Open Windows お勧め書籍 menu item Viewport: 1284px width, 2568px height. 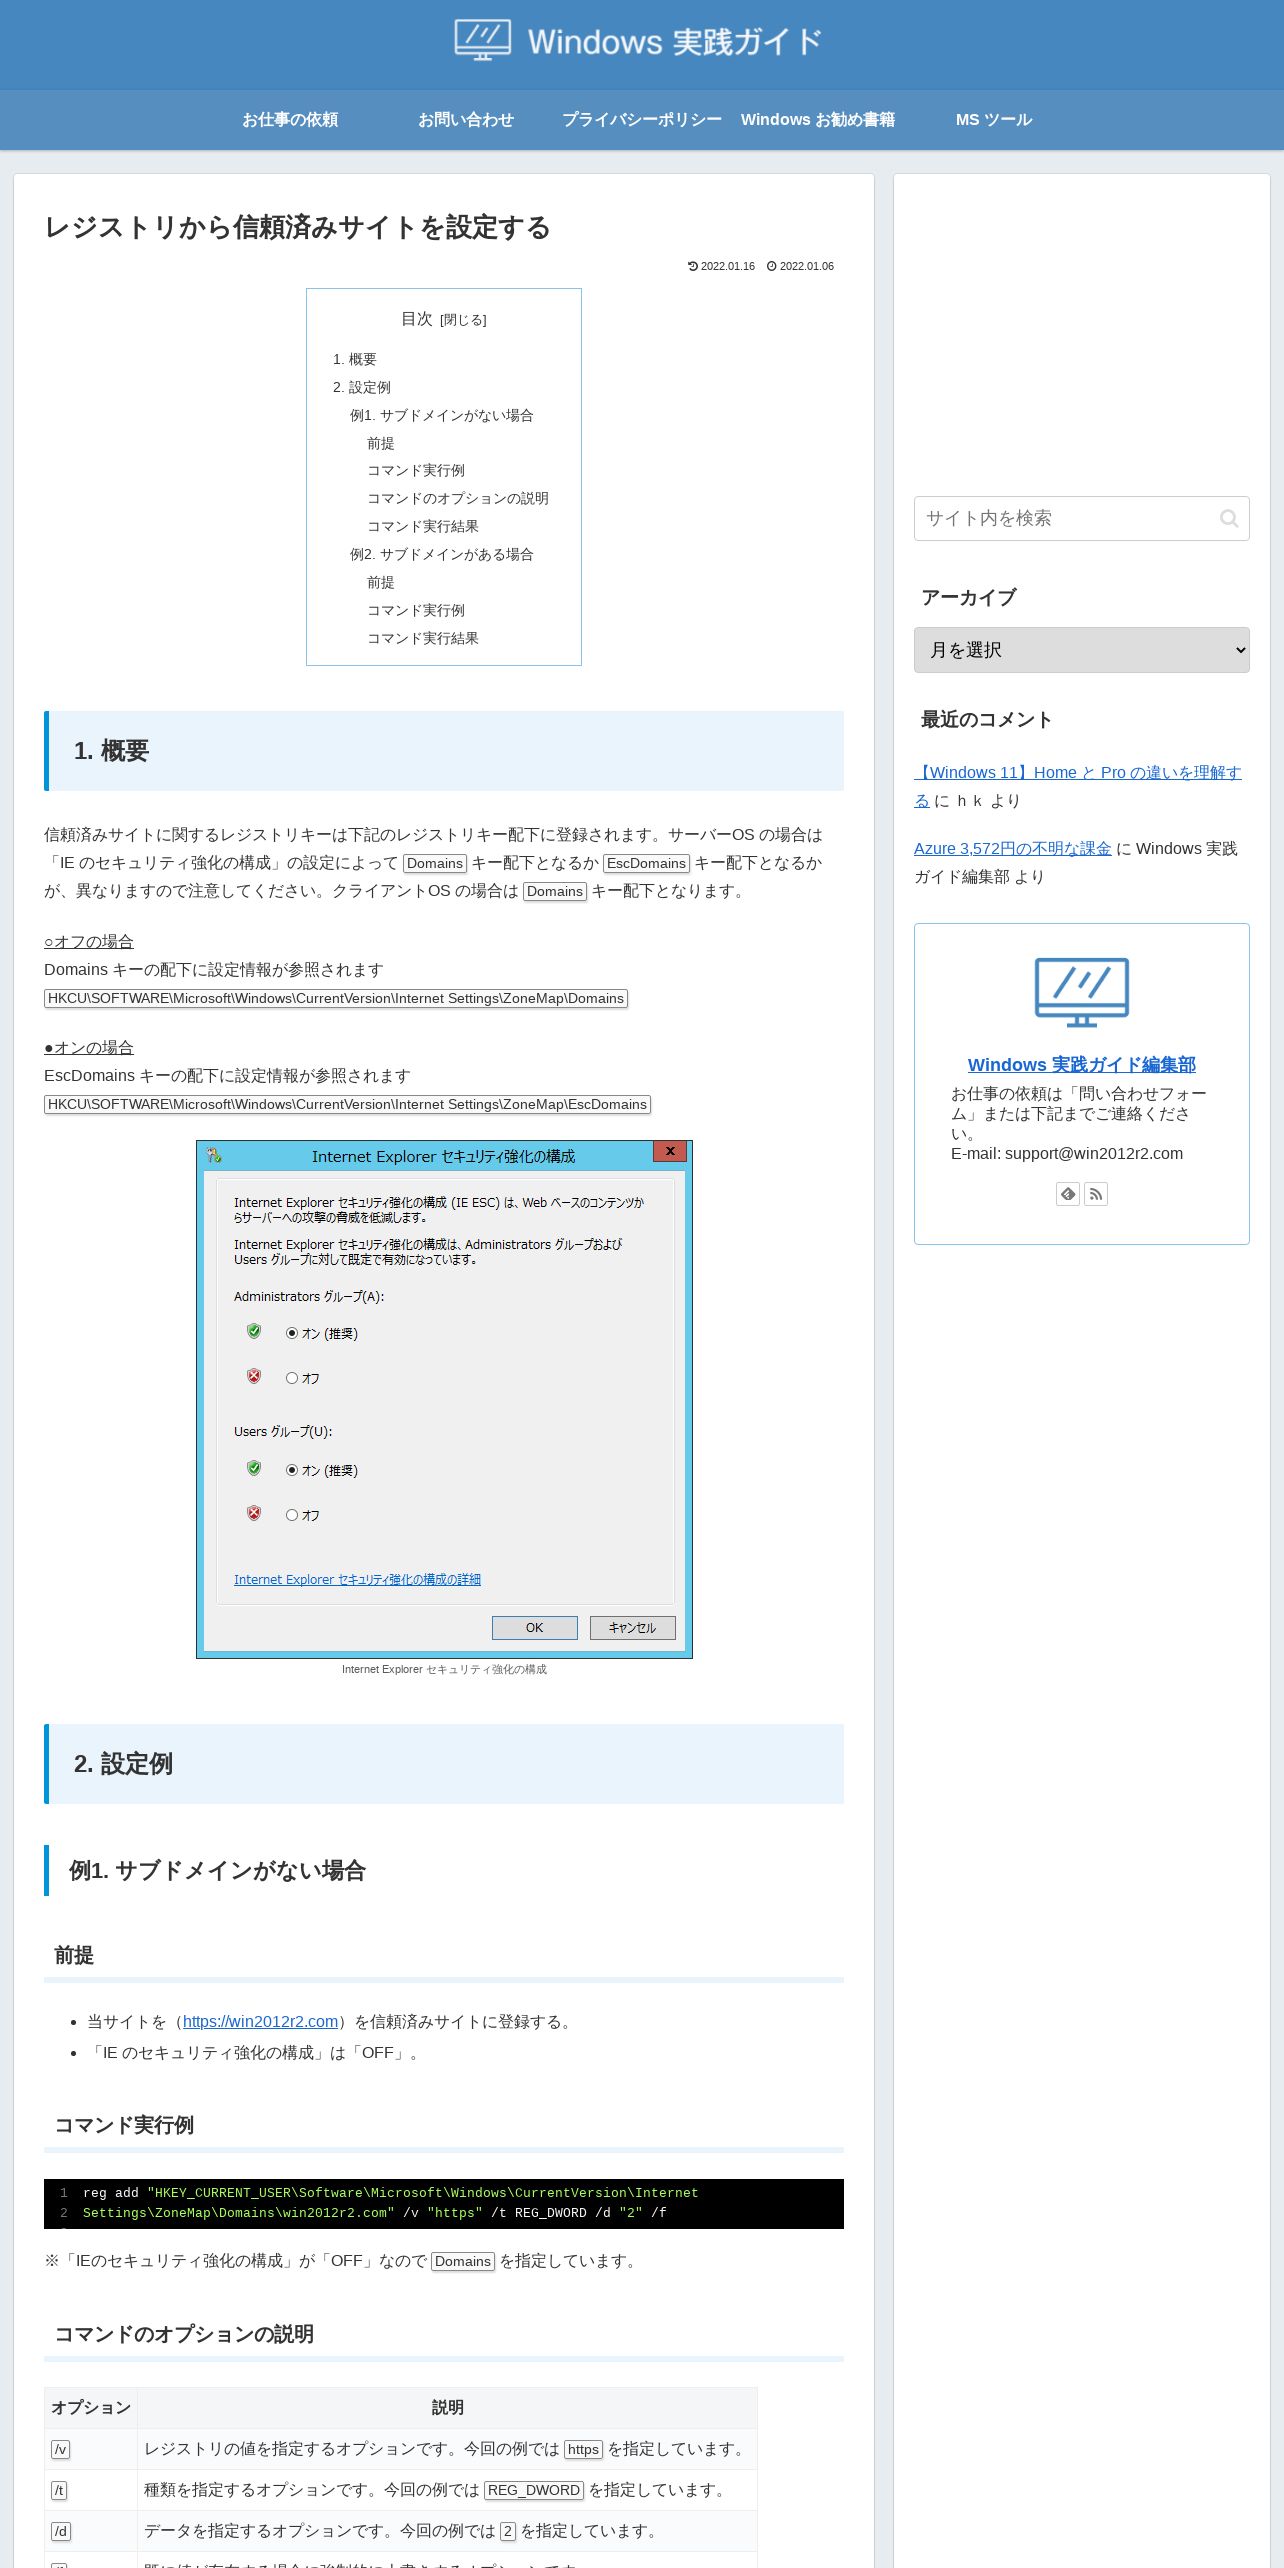click(x=818, y=120)
